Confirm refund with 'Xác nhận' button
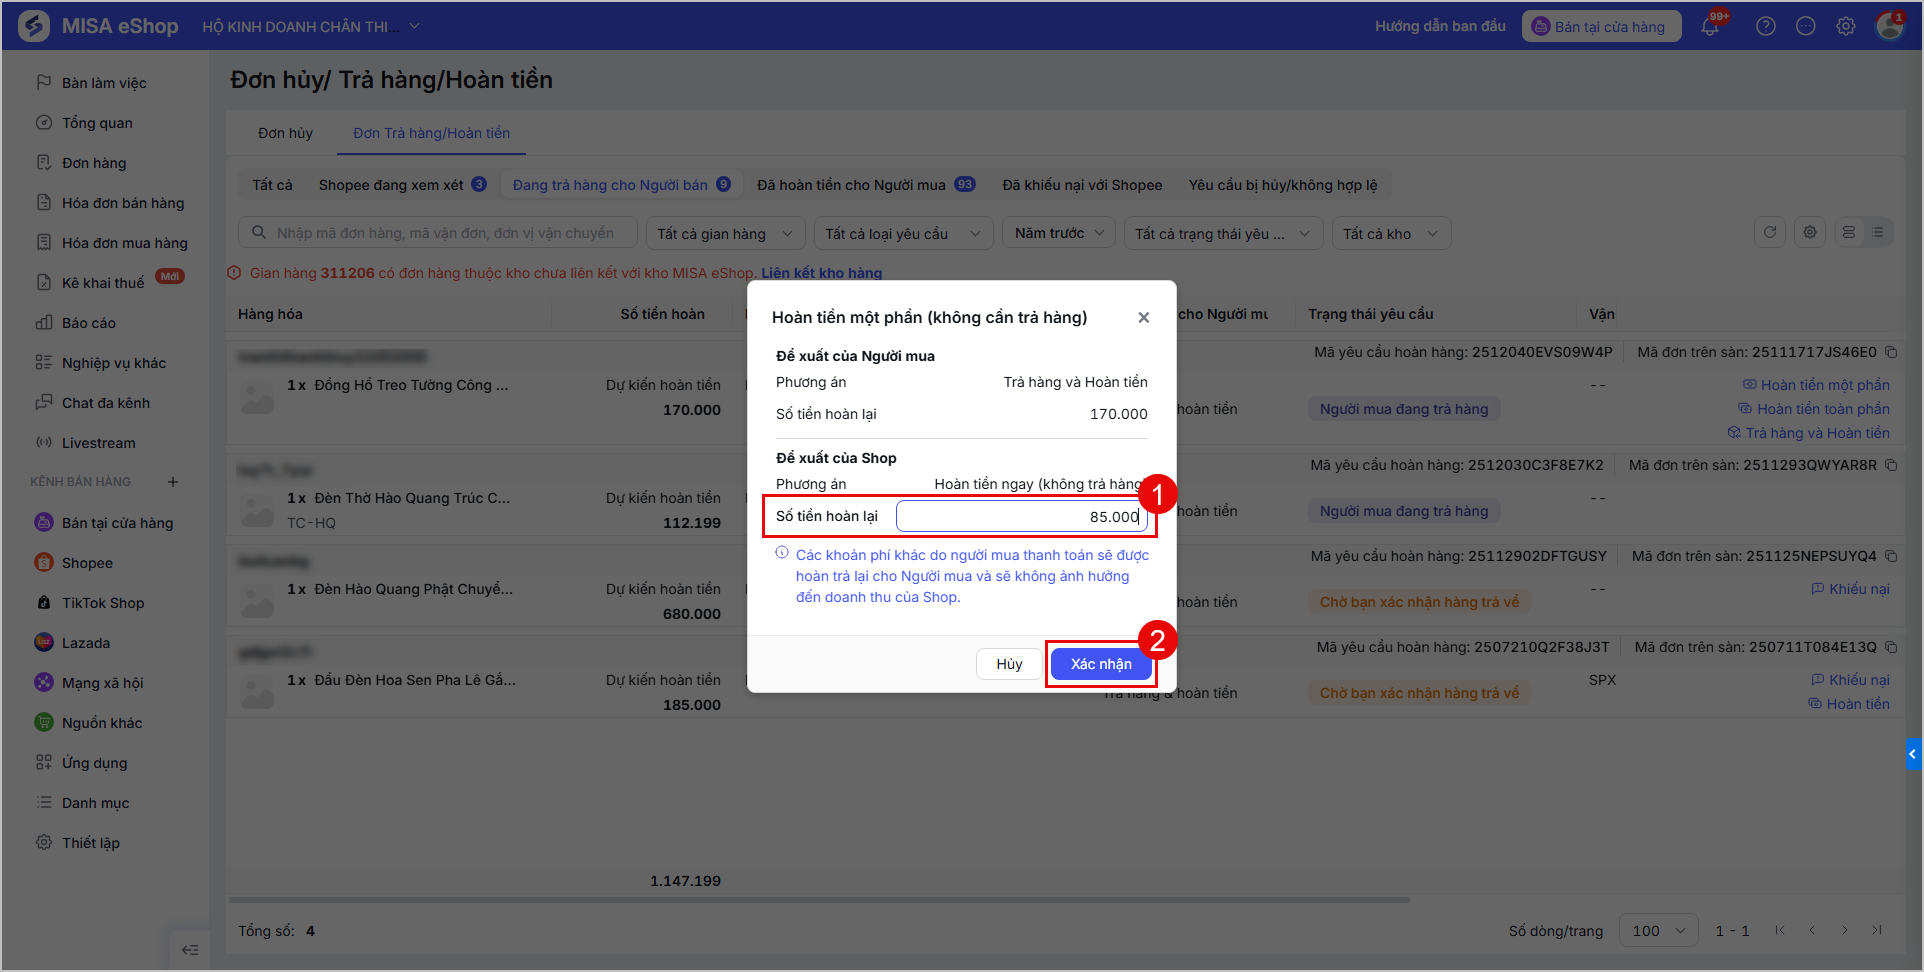The height and width of the screenshot is (972, 1924). coord(1101,664)
